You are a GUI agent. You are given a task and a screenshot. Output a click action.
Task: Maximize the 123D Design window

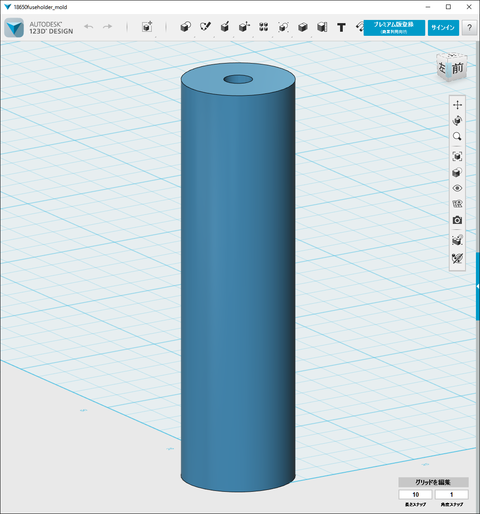point(449,7)
